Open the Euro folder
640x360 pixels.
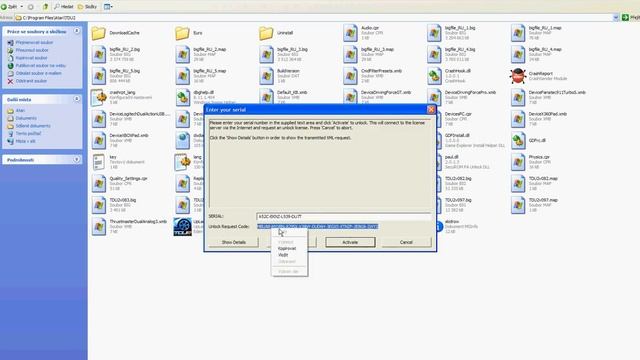[x=182, y=33]
